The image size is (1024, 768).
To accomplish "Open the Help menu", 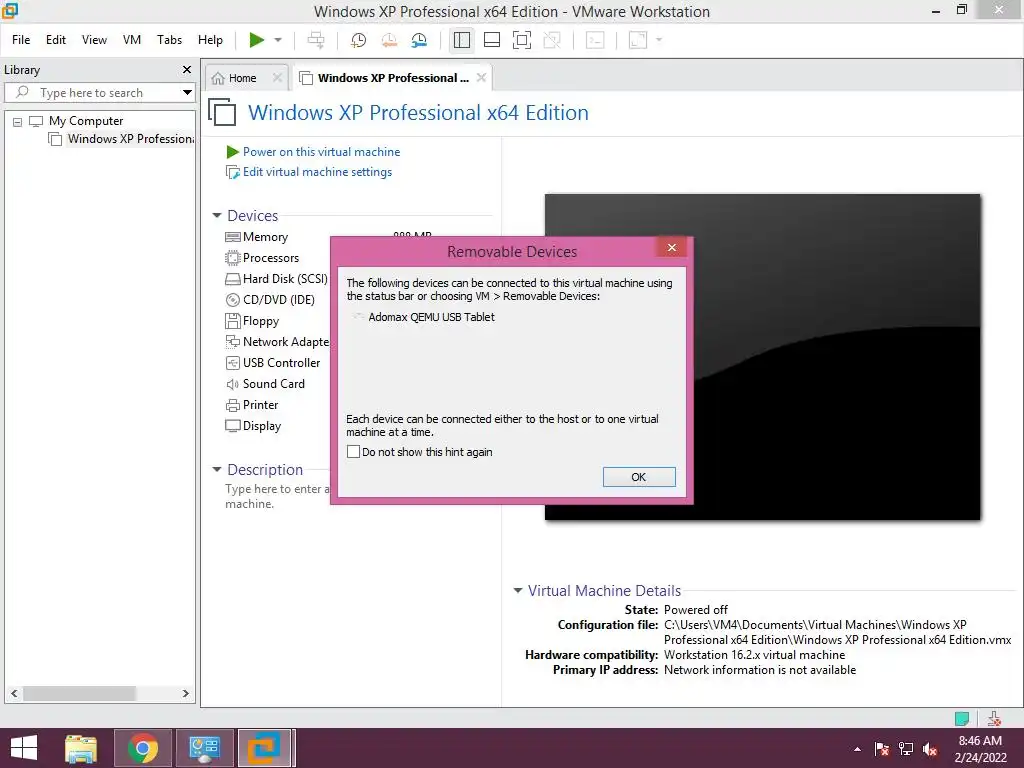I will coord(210,40).
